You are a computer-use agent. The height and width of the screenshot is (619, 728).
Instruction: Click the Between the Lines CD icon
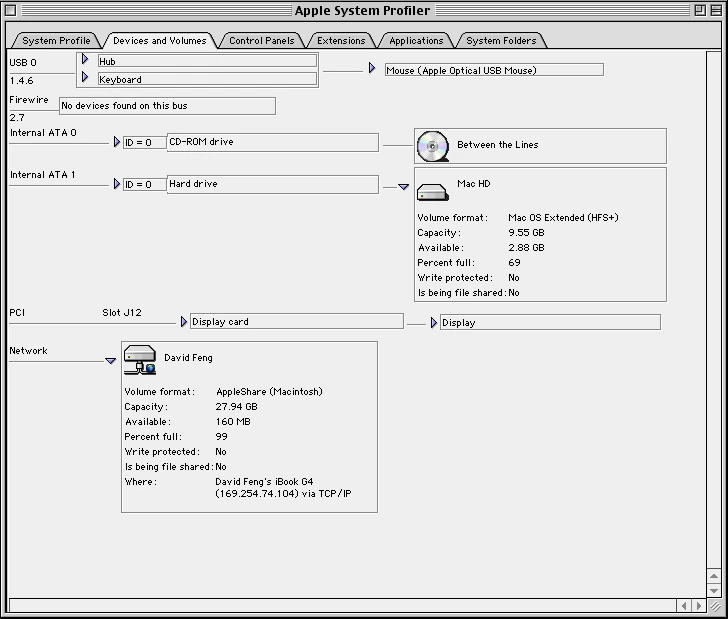pyautogui.click(x=433, y=146)
